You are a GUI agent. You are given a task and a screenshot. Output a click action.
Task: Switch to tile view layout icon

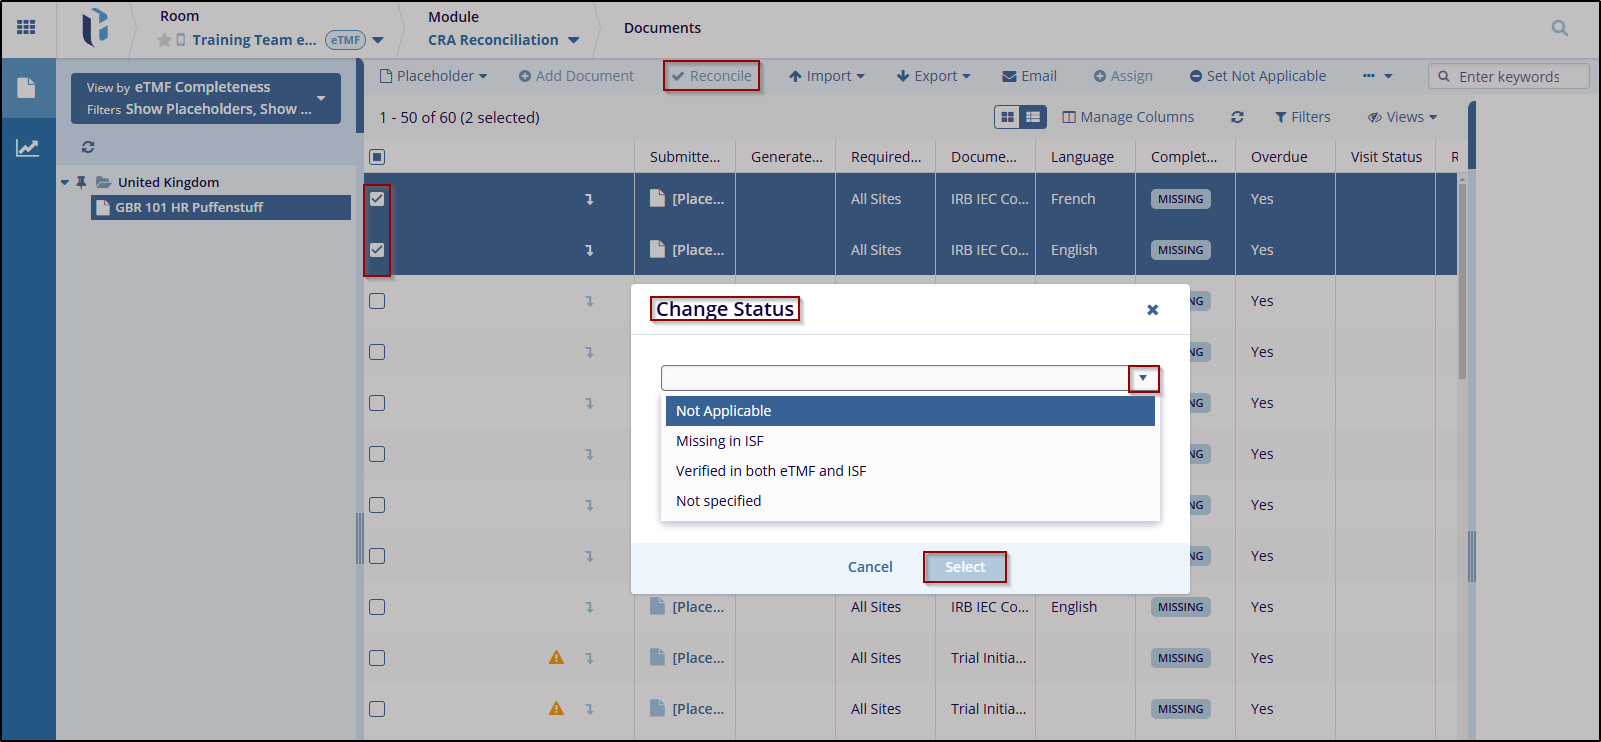[x=1007, y=117]
